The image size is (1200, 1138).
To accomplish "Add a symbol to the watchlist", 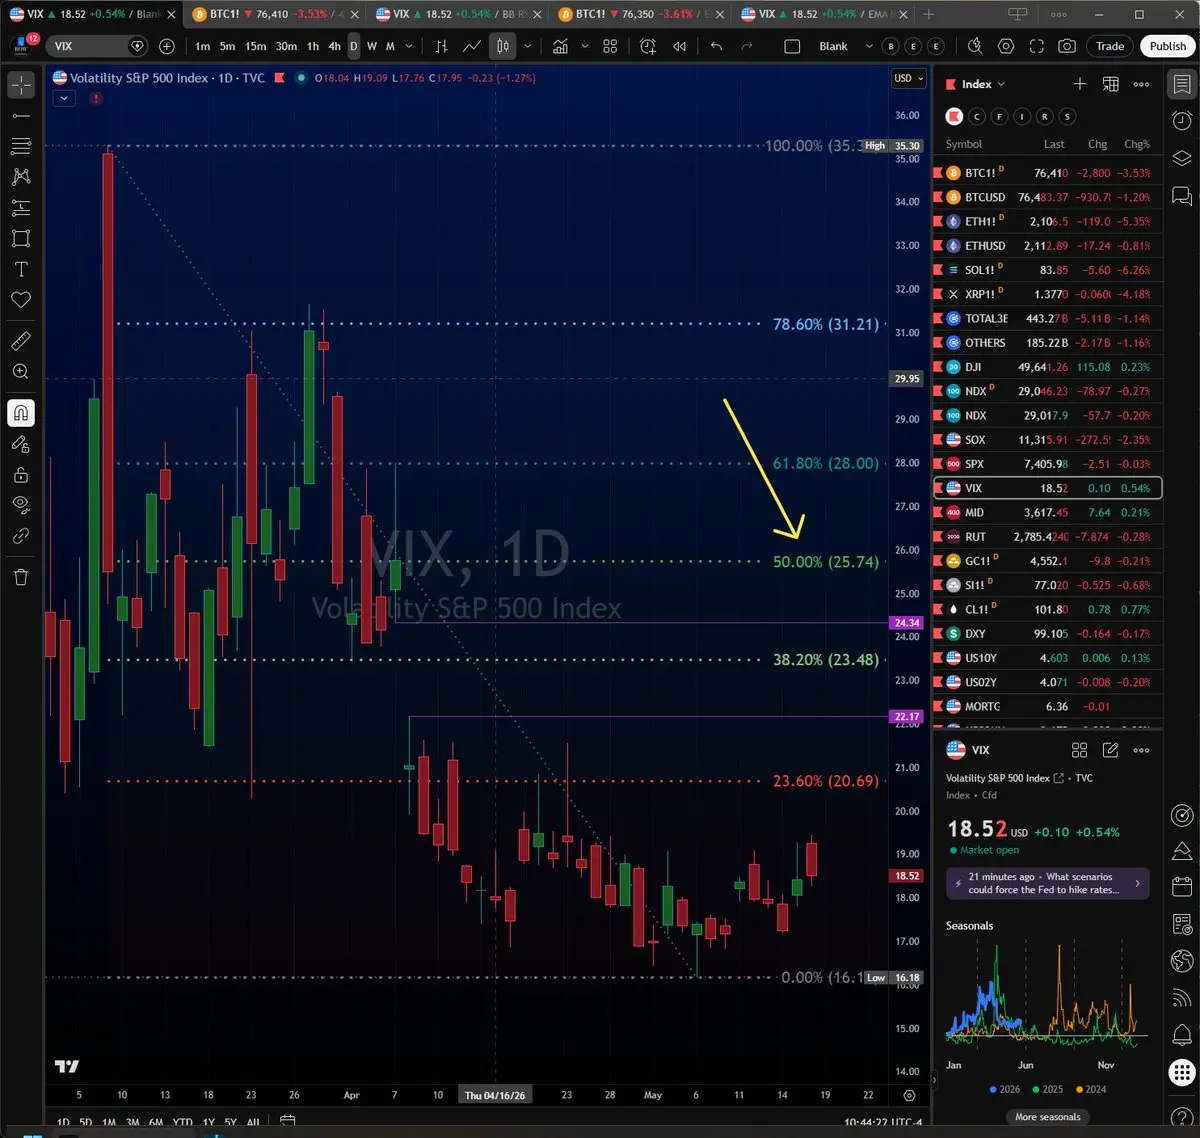I will pos(1079,84).
